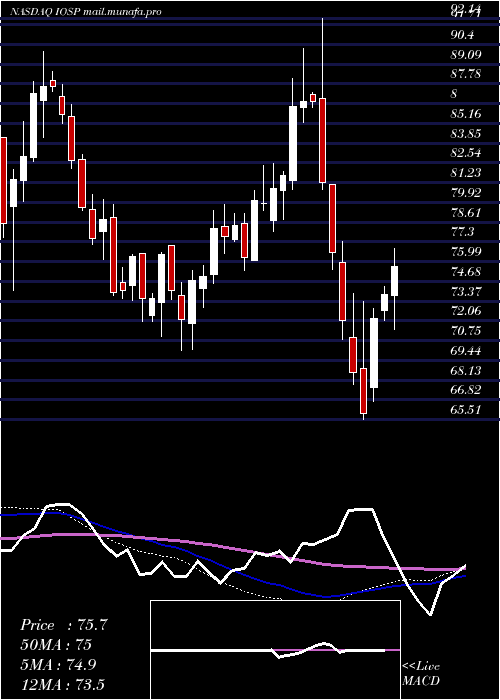Click the 68.13 price axis label
The height and width of the screenshot is (700, 500).
466,370
